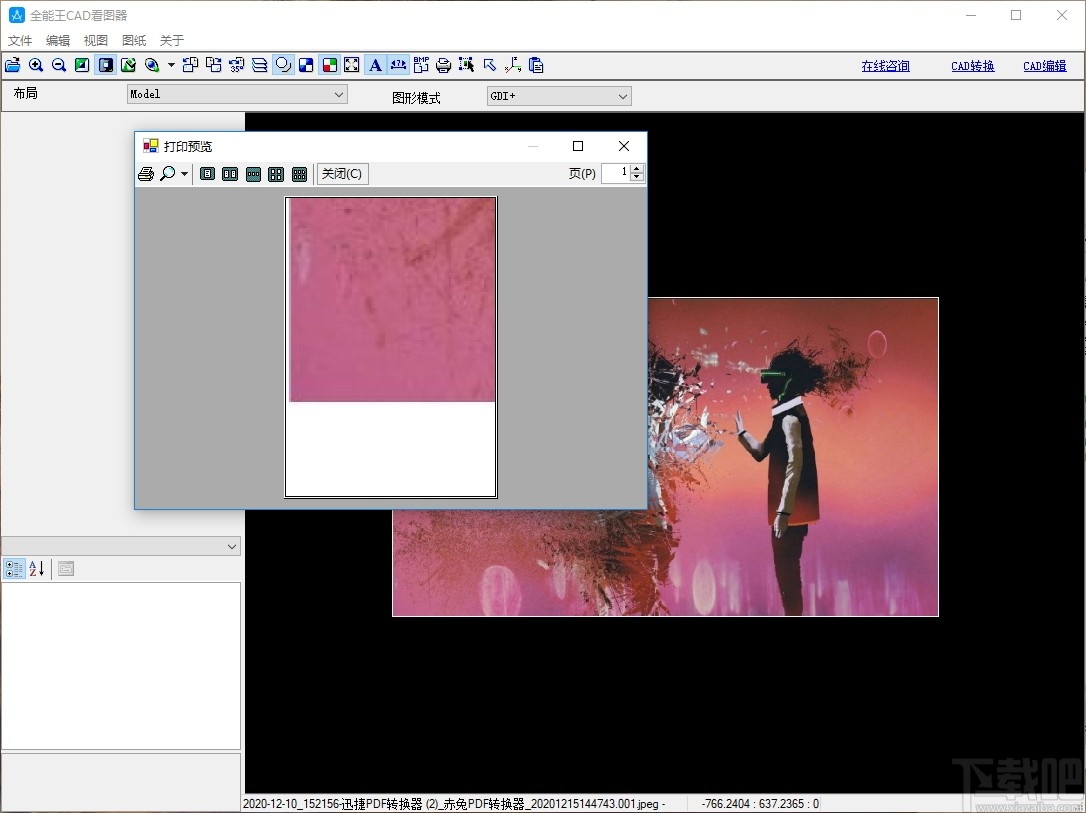Viewport: 1086px width, 813px height.
Task: Click the 关闭(C) button in print preview
Action: pyautogui.click(x=342, y=174)
